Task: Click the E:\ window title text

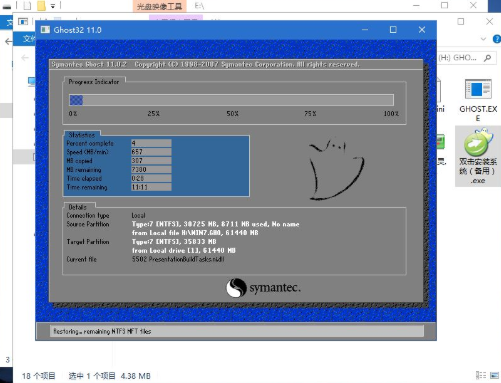Action: 199,6
